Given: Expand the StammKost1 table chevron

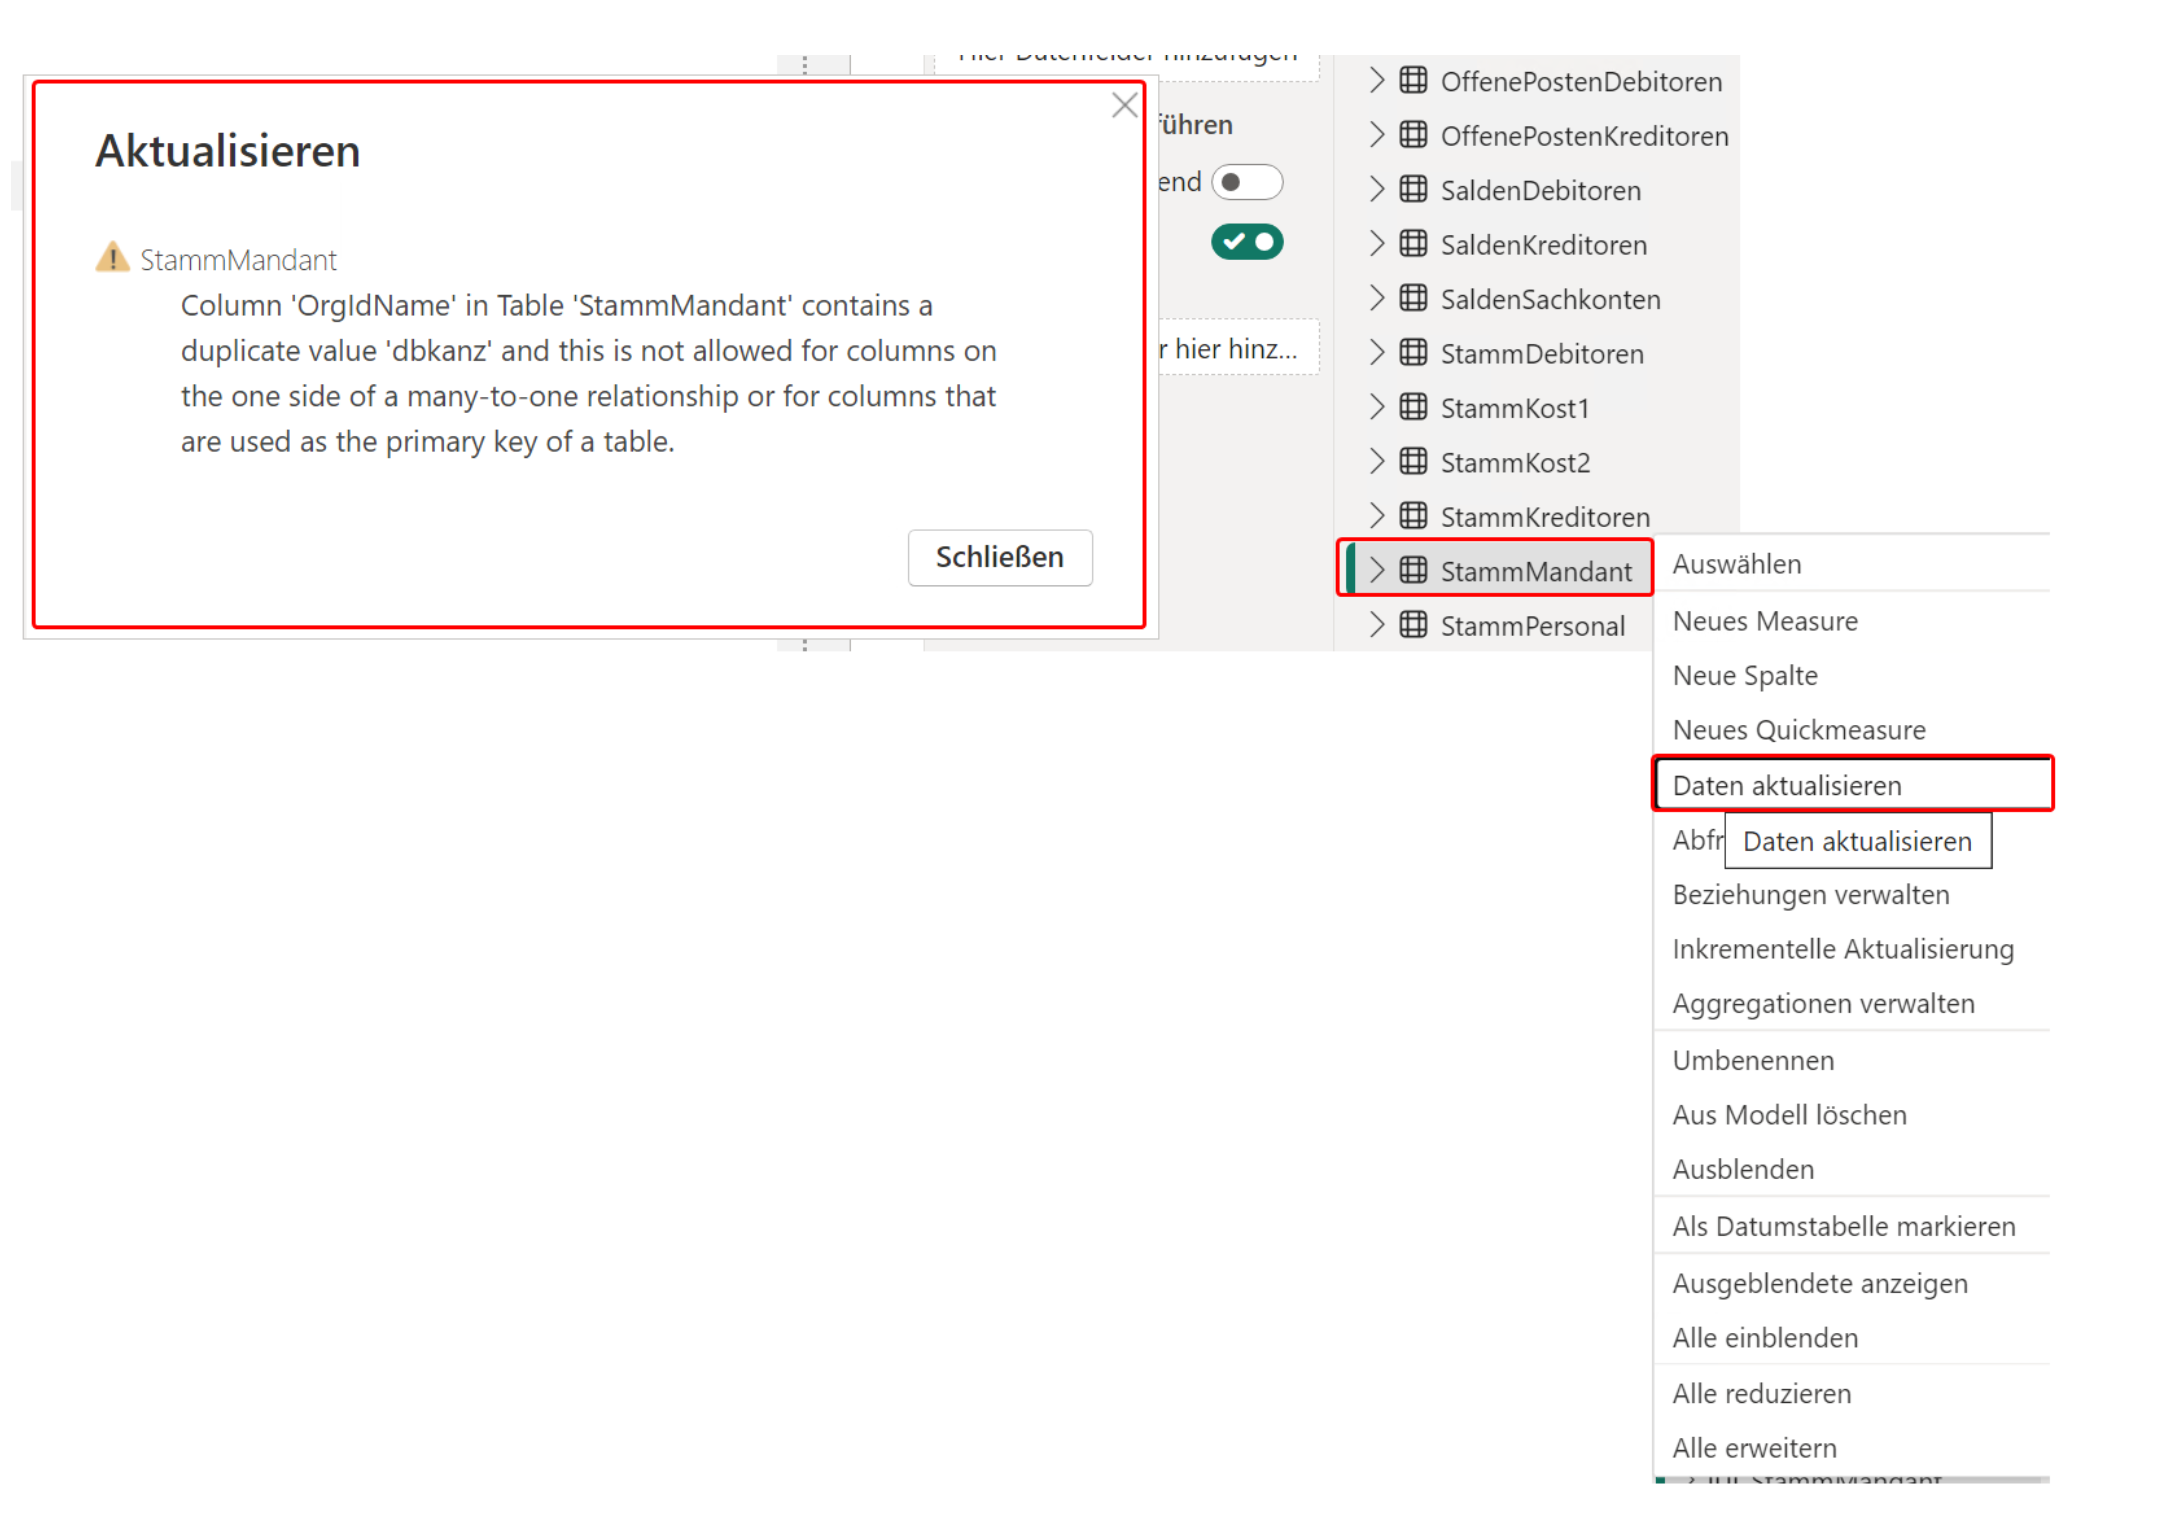Looking at the screenshot, I should (1377, 407).
